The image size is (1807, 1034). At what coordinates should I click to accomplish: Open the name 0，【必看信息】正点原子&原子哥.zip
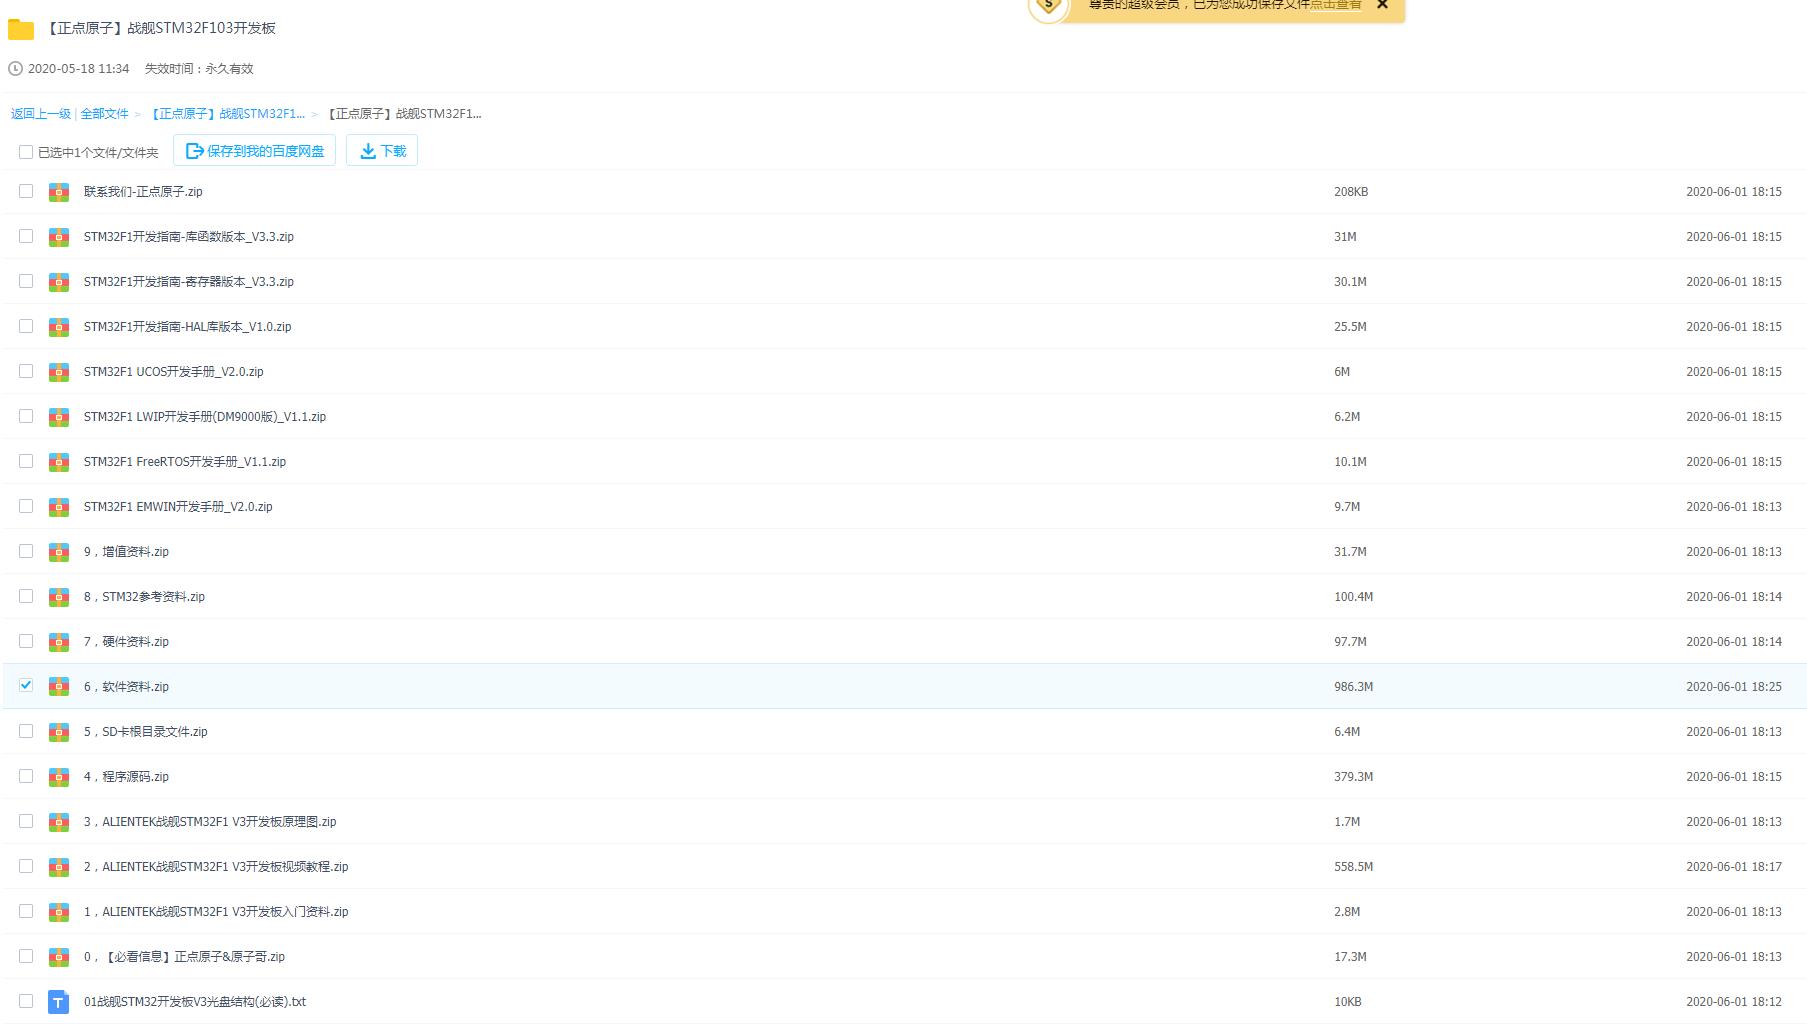(184, 957)
